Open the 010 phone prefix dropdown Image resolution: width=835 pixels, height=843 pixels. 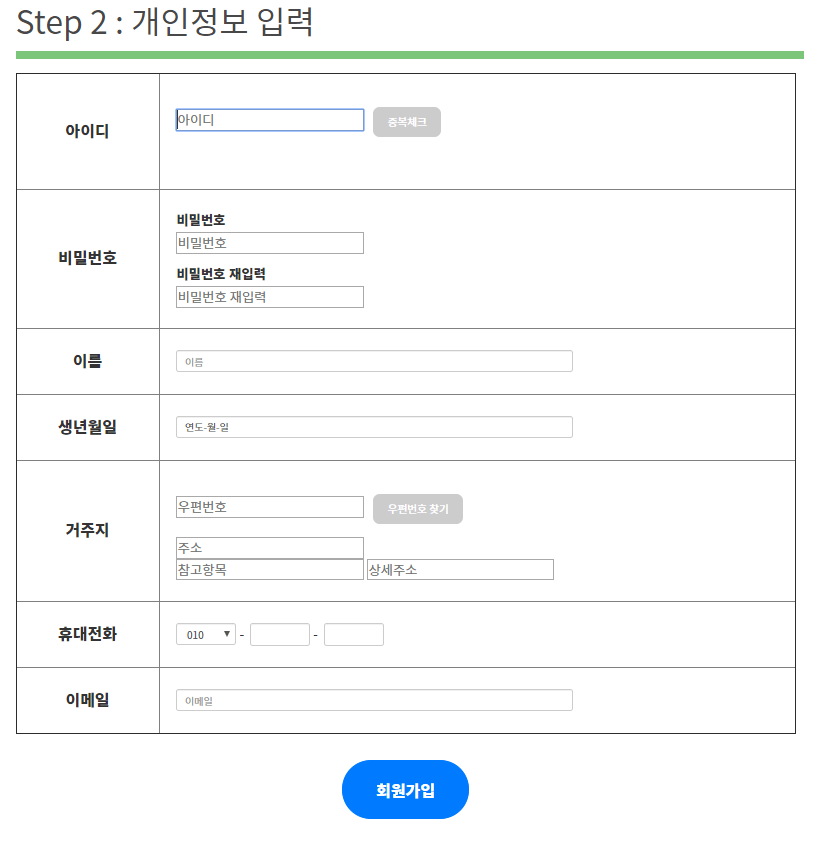[205, 633]
